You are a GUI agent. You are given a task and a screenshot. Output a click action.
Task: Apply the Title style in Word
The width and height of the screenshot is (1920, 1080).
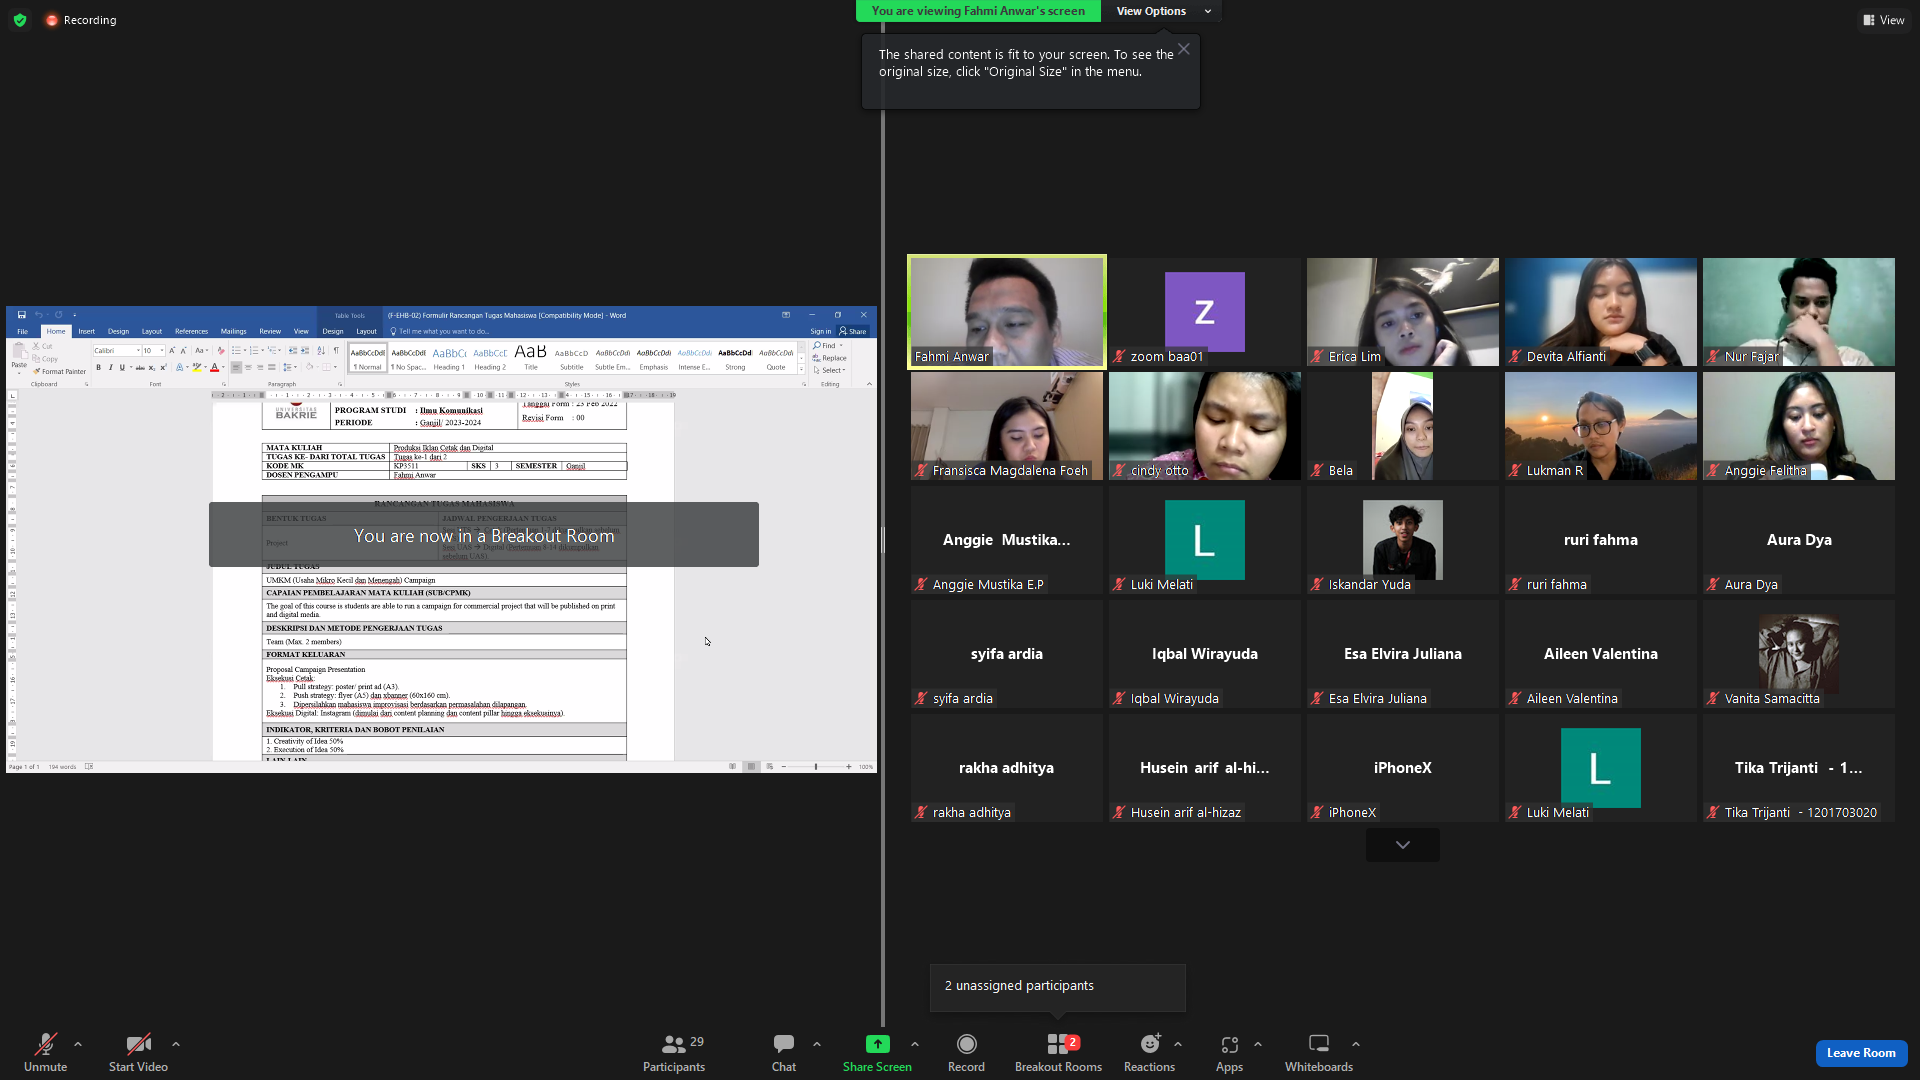pos(531,357)
